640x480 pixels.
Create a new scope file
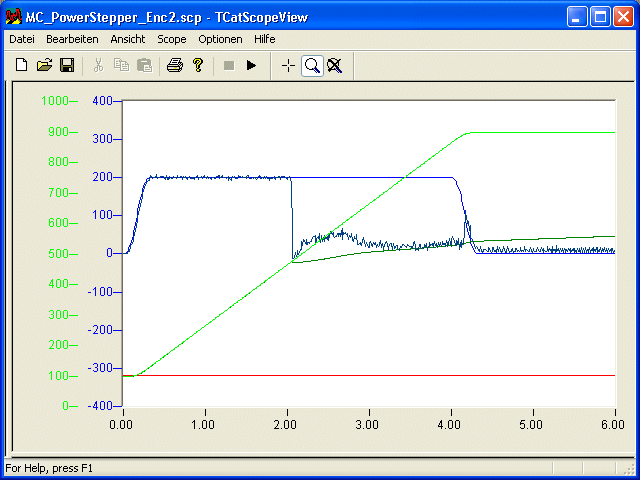tap(22, 65)
